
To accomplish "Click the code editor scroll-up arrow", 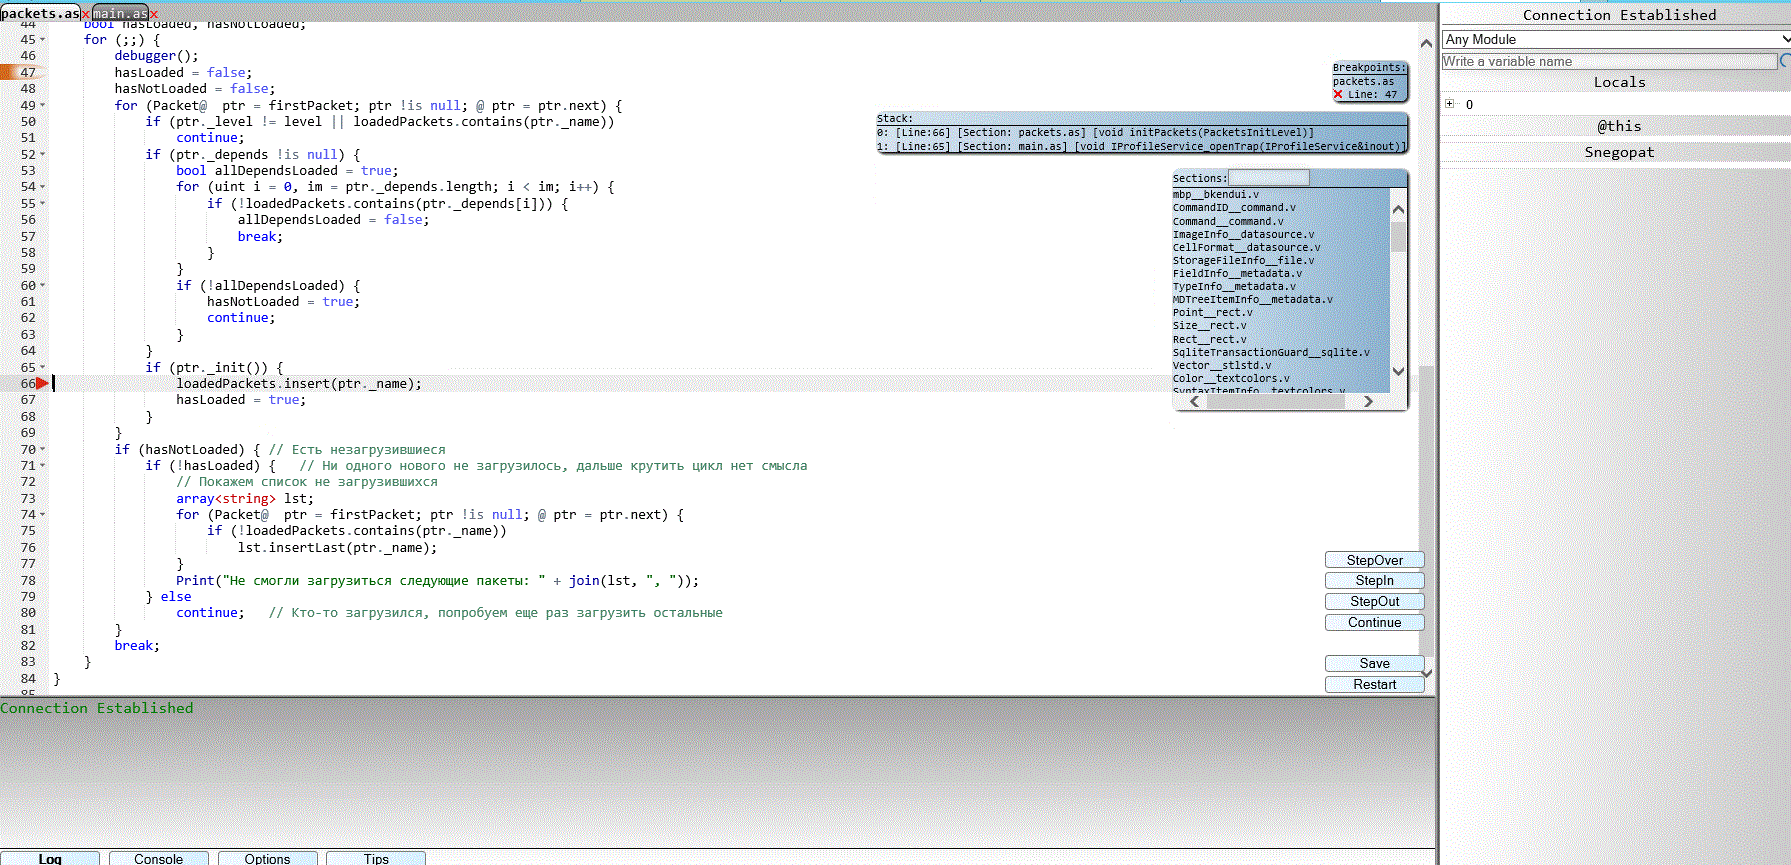I will (x=1427, y=43).
